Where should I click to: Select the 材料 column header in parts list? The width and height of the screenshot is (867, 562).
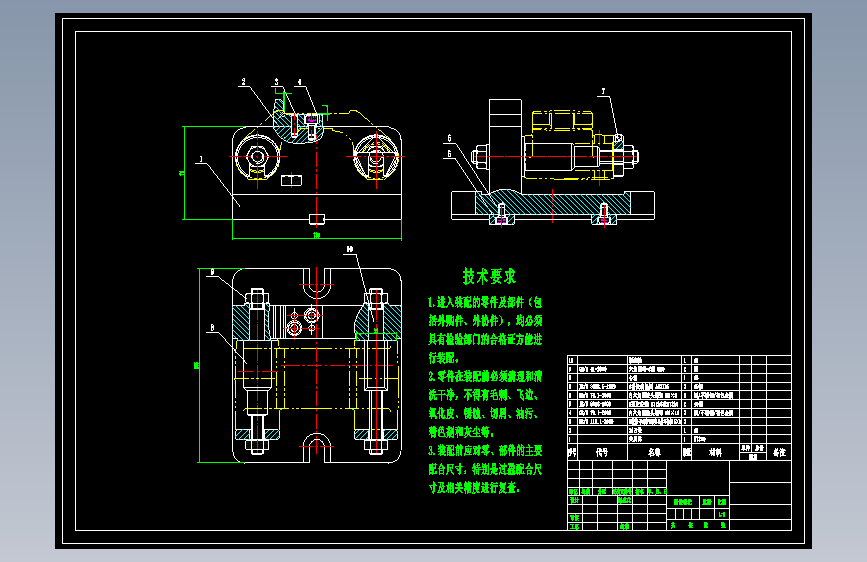pos(715,452)
